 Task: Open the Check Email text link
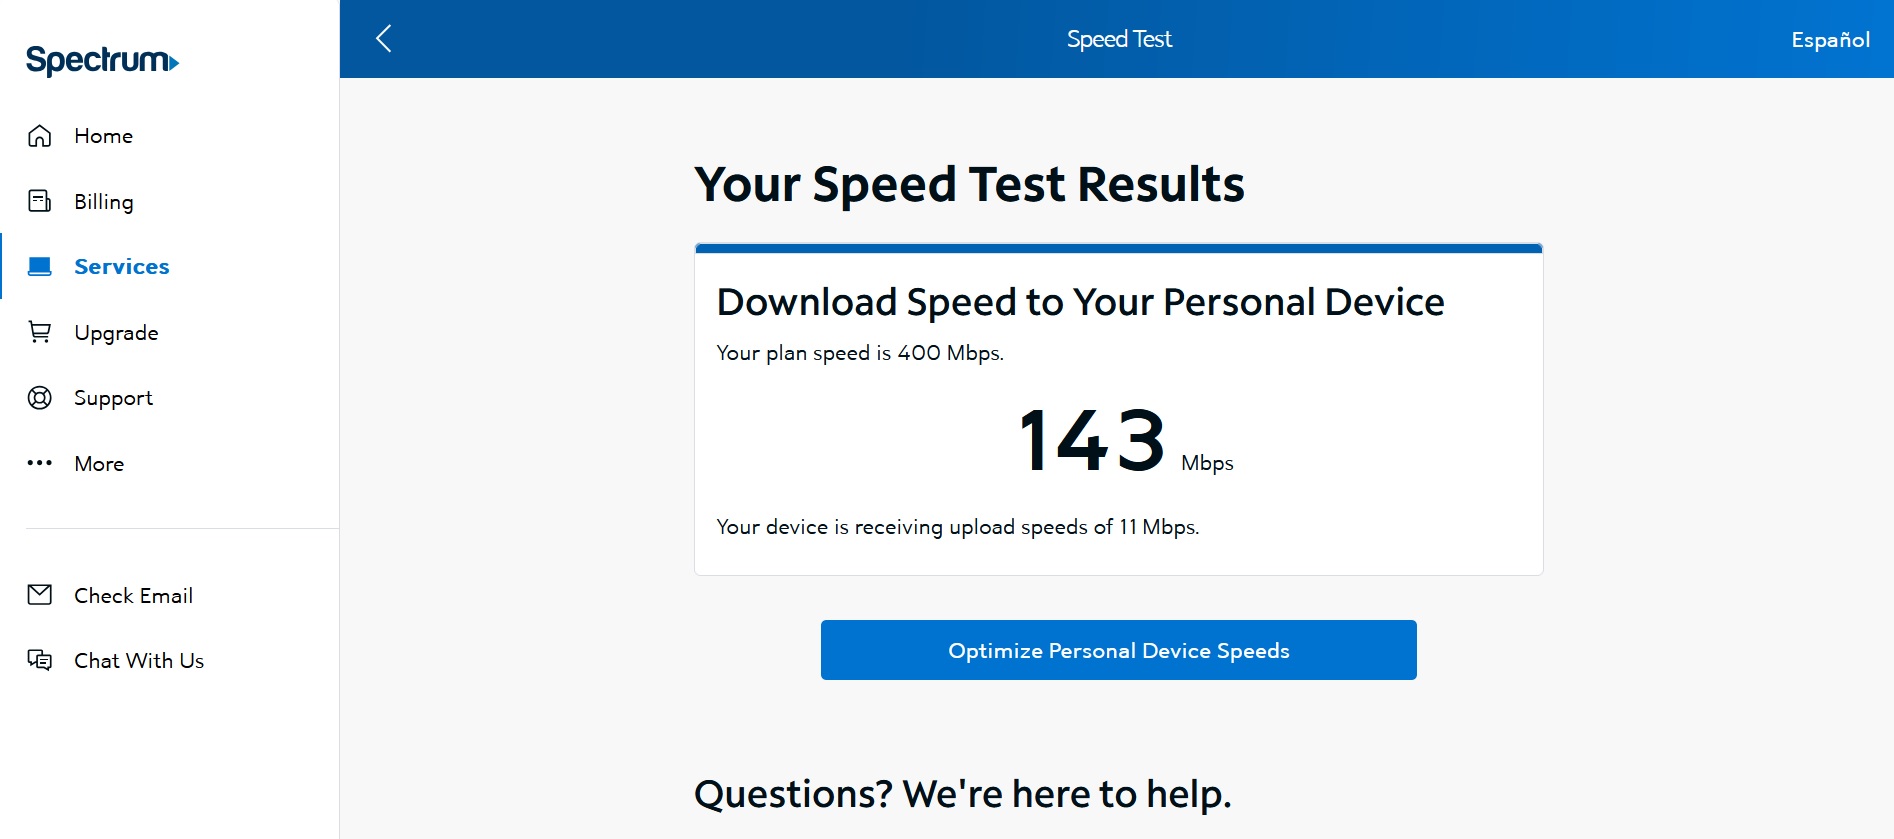pos(133,596)
